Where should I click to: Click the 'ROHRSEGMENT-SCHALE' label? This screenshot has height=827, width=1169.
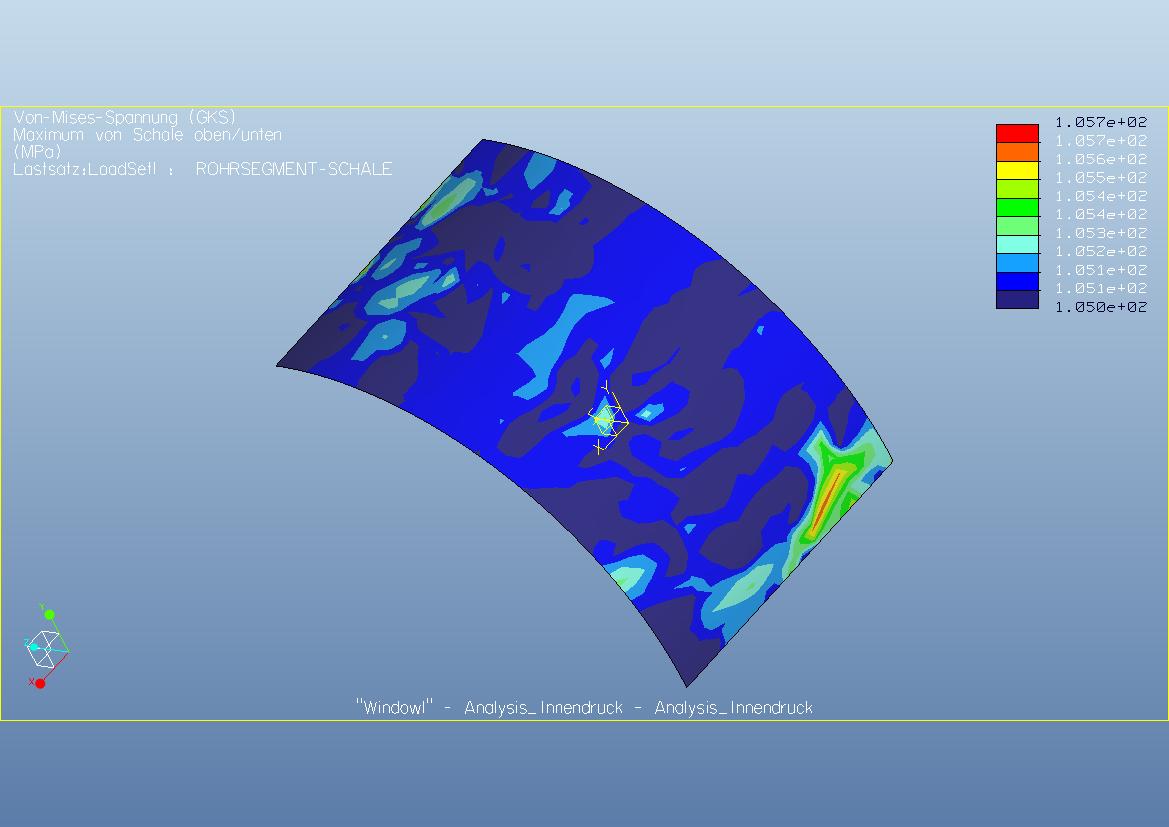pos(294,169)
